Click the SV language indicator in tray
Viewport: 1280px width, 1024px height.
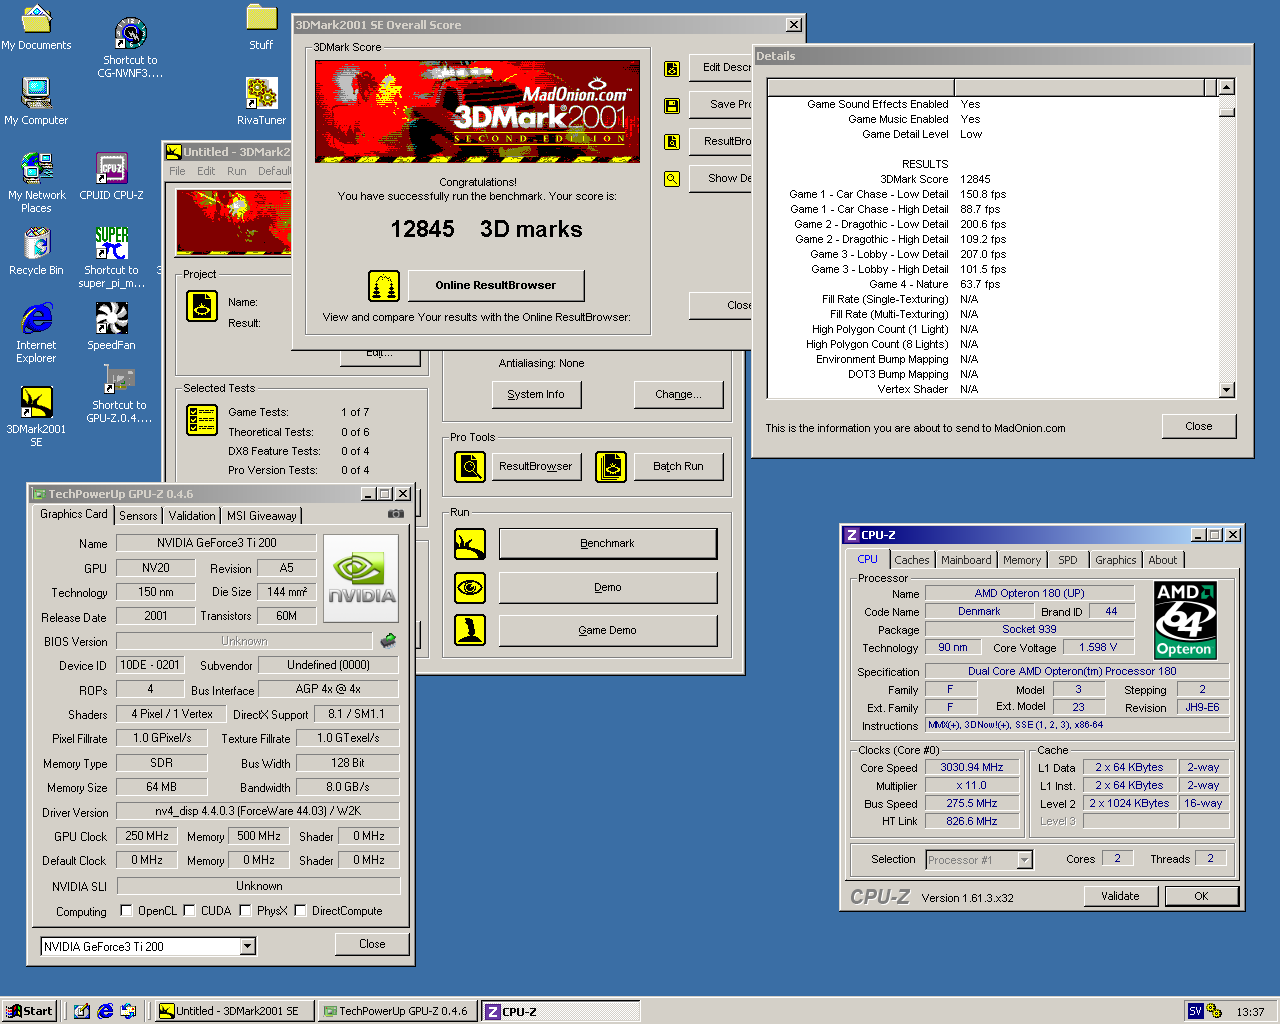point(1195,1011)
